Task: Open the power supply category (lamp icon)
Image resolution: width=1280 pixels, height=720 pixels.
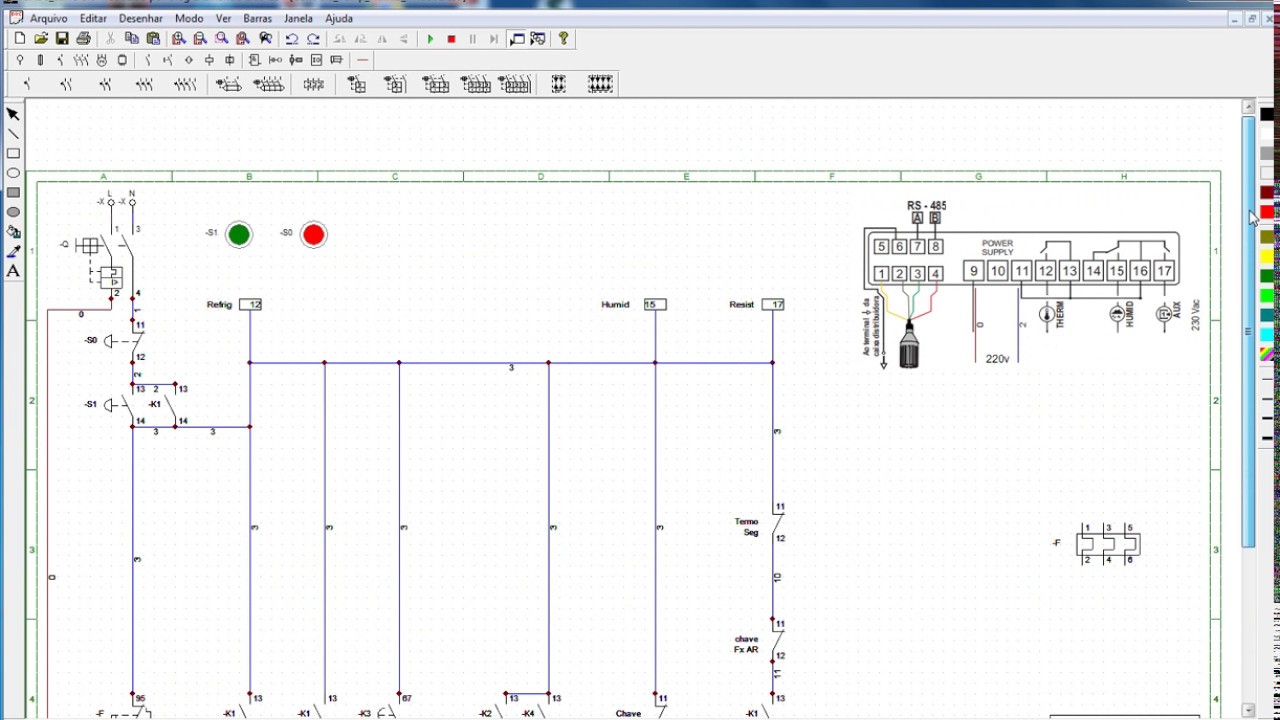Action: pyautogui.click(x=19, y=61)
